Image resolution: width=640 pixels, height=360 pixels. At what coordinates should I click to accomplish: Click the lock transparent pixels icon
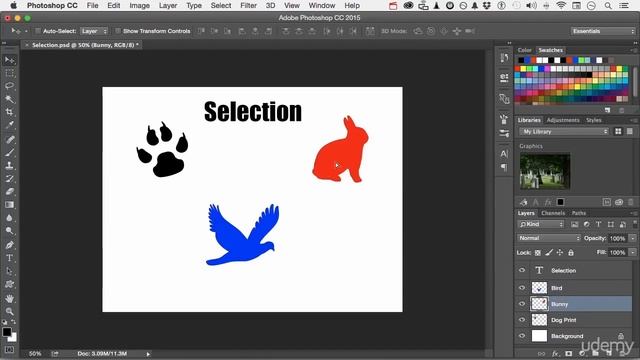(538, 253)
